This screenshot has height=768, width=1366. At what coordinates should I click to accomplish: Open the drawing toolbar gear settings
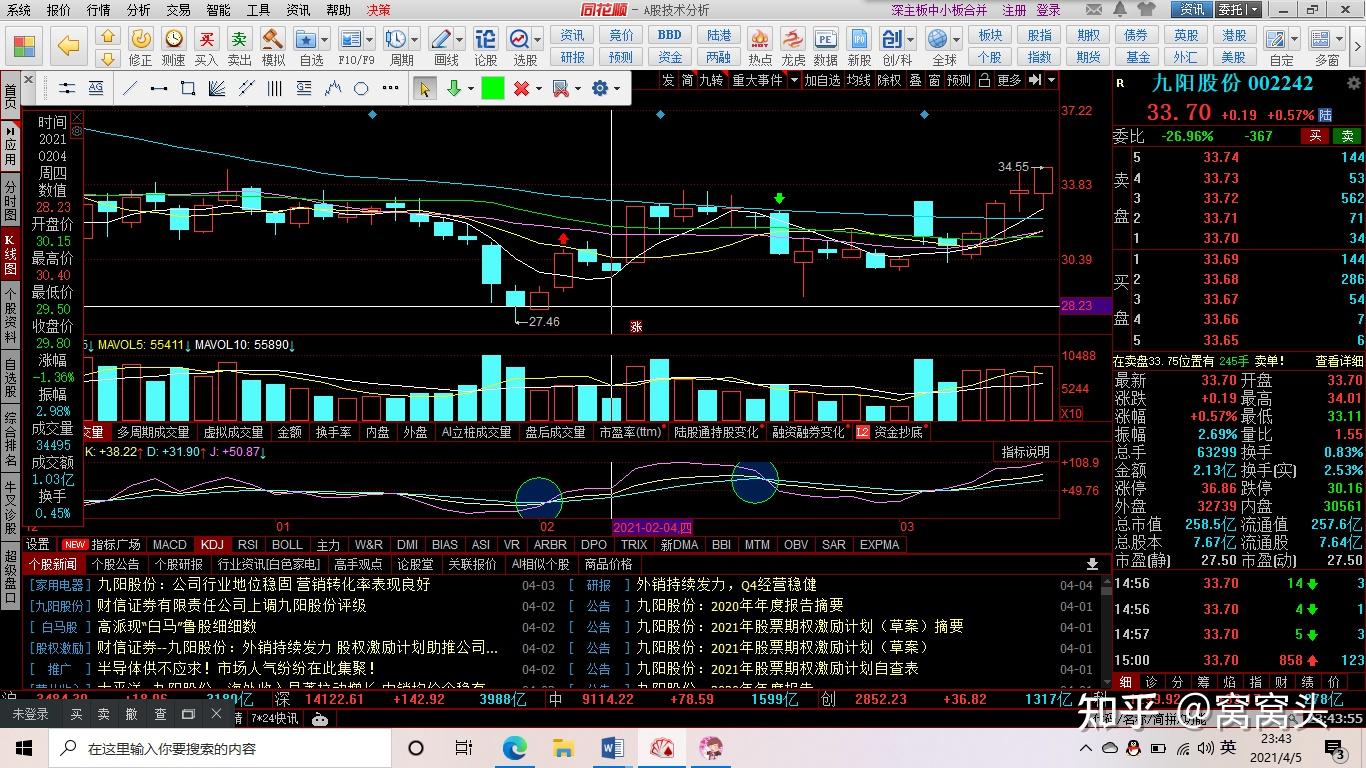[x=600, y=88]
